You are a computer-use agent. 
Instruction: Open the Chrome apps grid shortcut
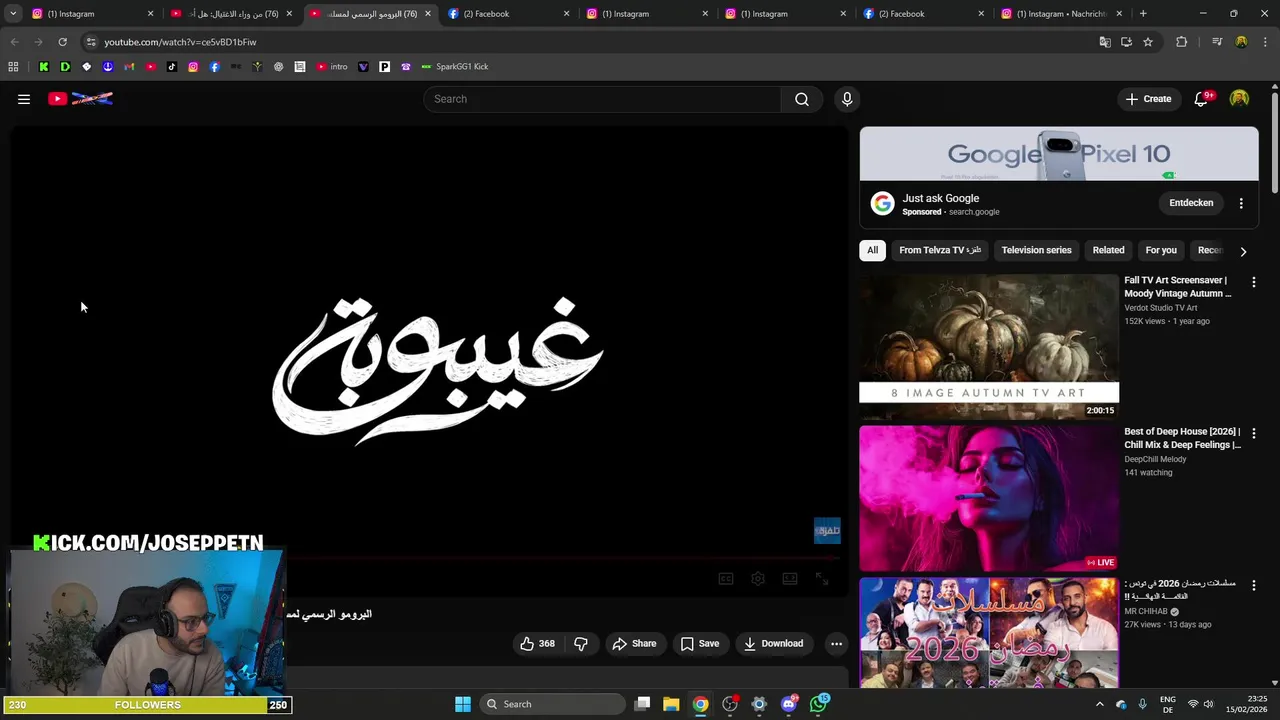coord(13,67)
